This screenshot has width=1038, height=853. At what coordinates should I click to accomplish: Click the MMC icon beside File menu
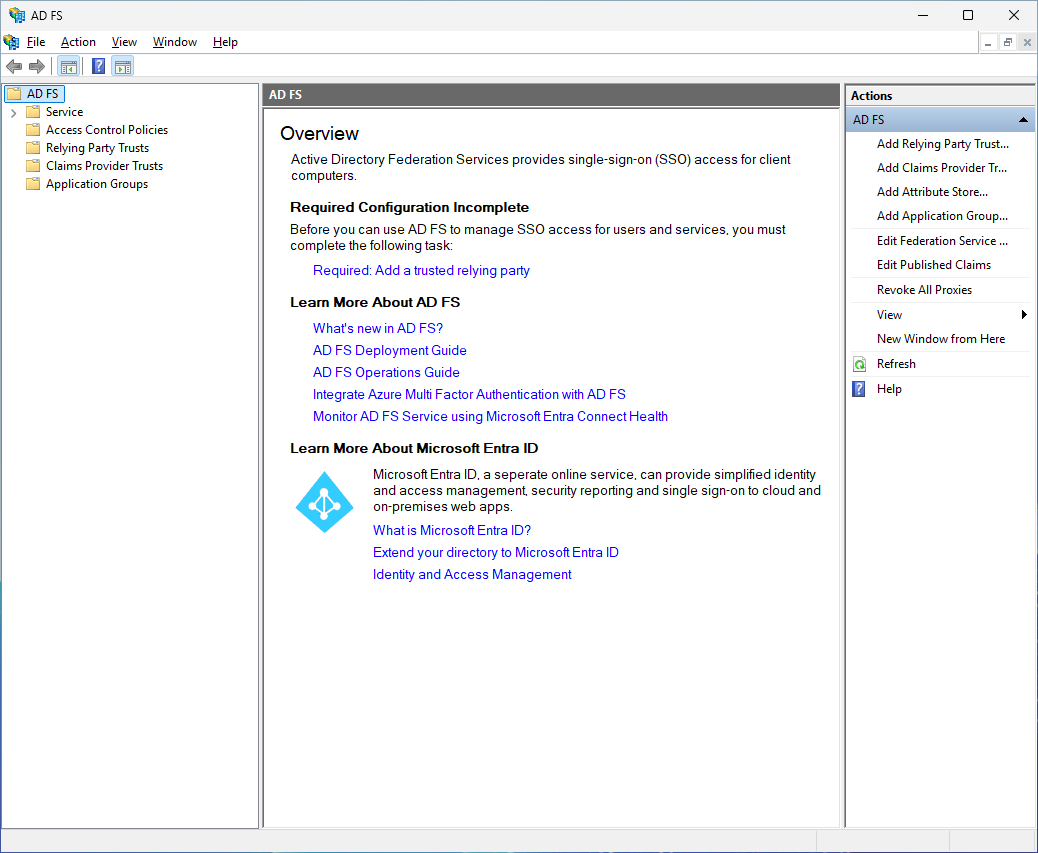pos(11,42)
